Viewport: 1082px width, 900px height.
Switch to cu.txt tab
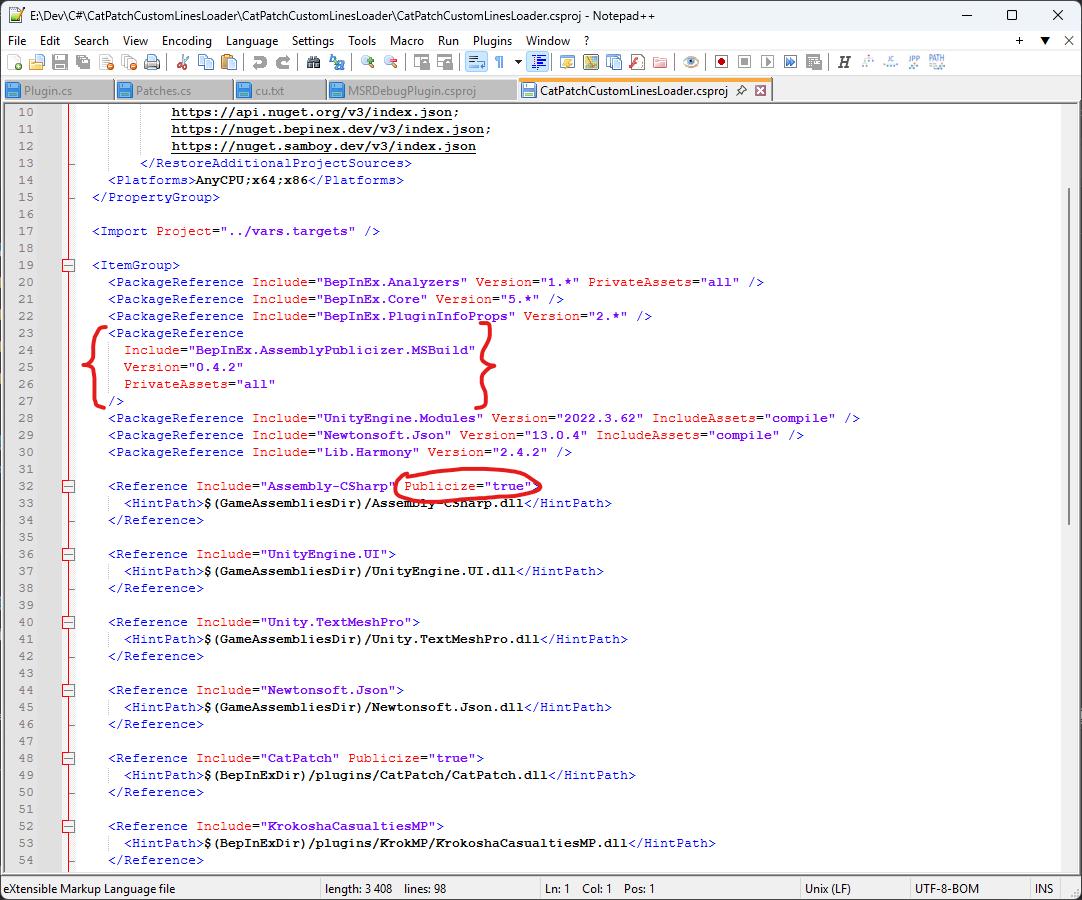click(x=279, y=90)
